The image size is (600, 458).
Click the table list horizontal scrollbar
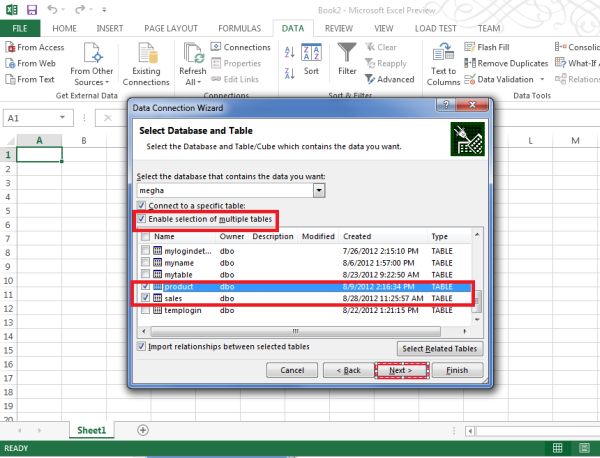[x=295, y=331]
